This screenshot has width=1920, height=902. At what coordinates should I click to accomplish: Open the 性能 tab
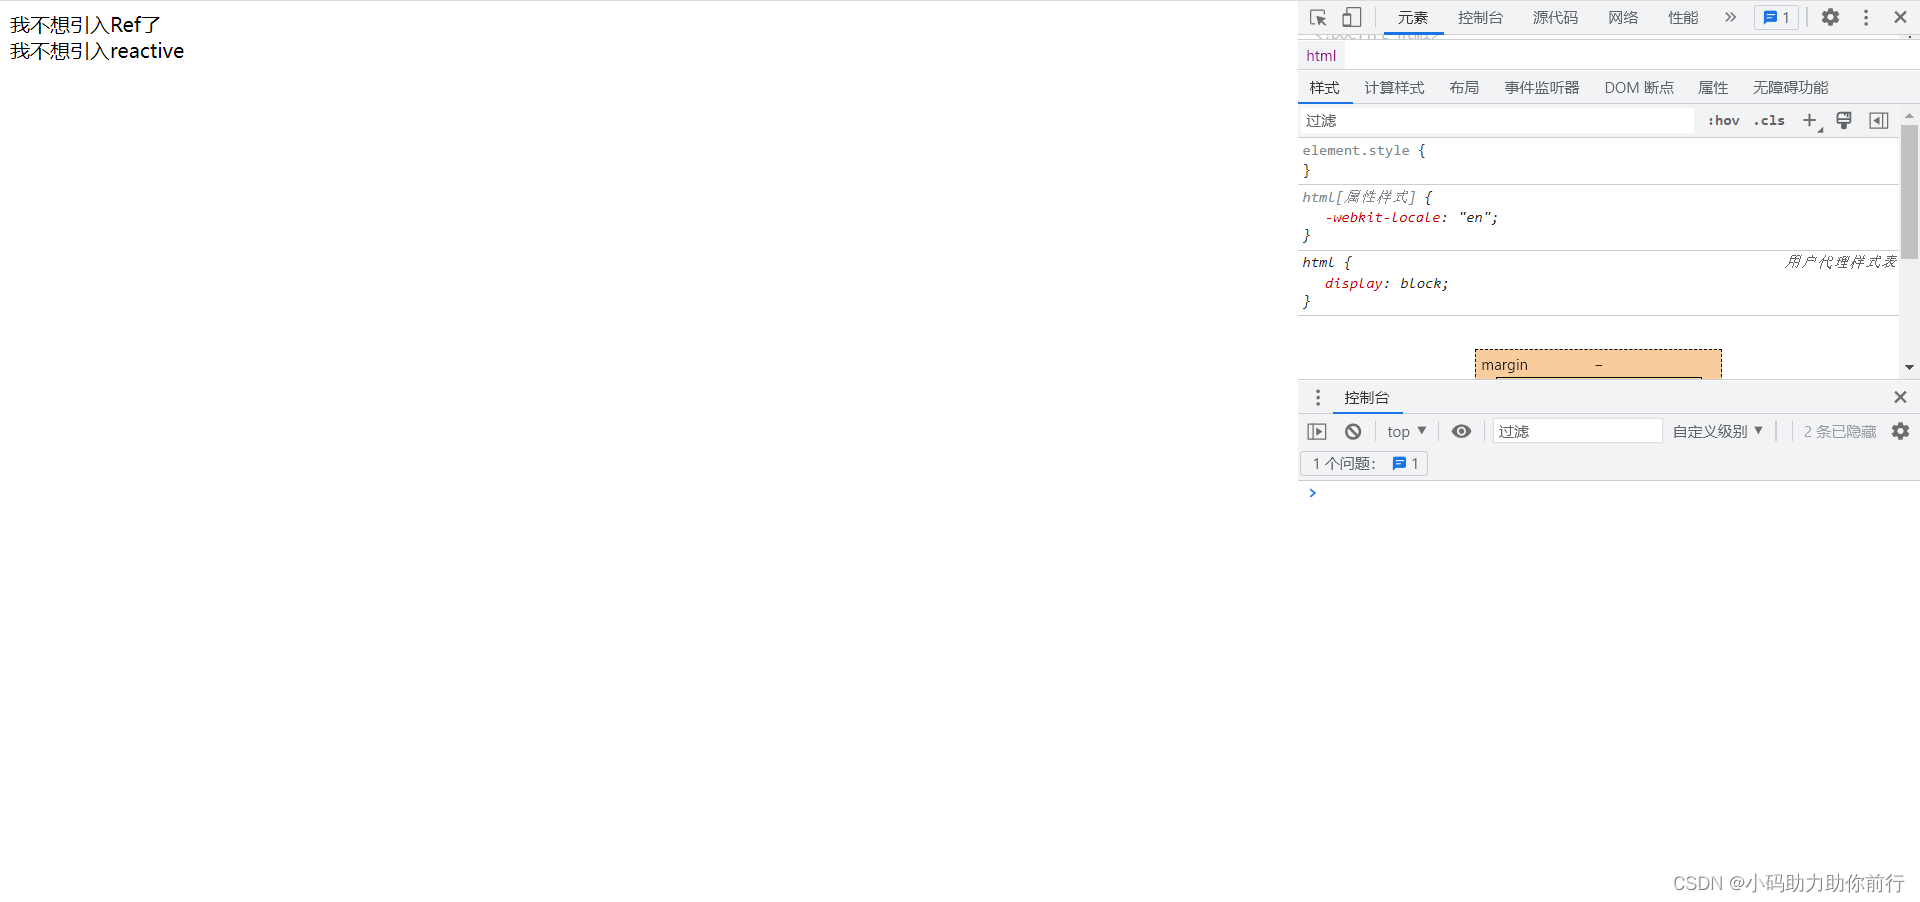pos(1683,18)
